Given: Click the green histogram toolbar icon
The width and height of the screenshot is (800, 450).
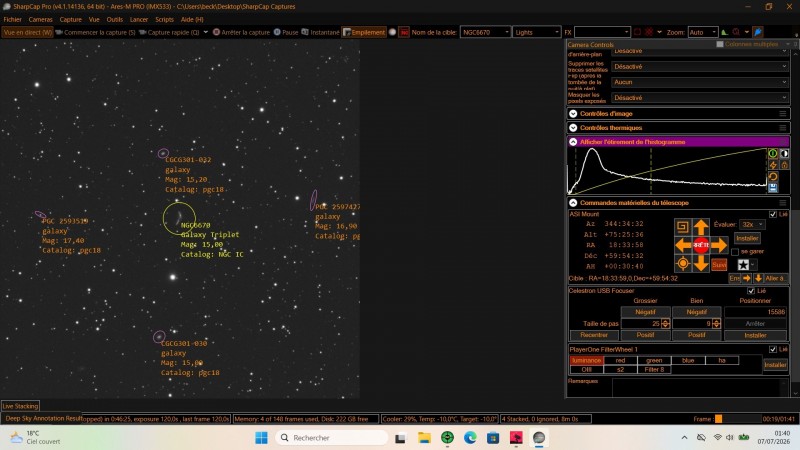Looking at the screenshot, I should pos(724,32).
